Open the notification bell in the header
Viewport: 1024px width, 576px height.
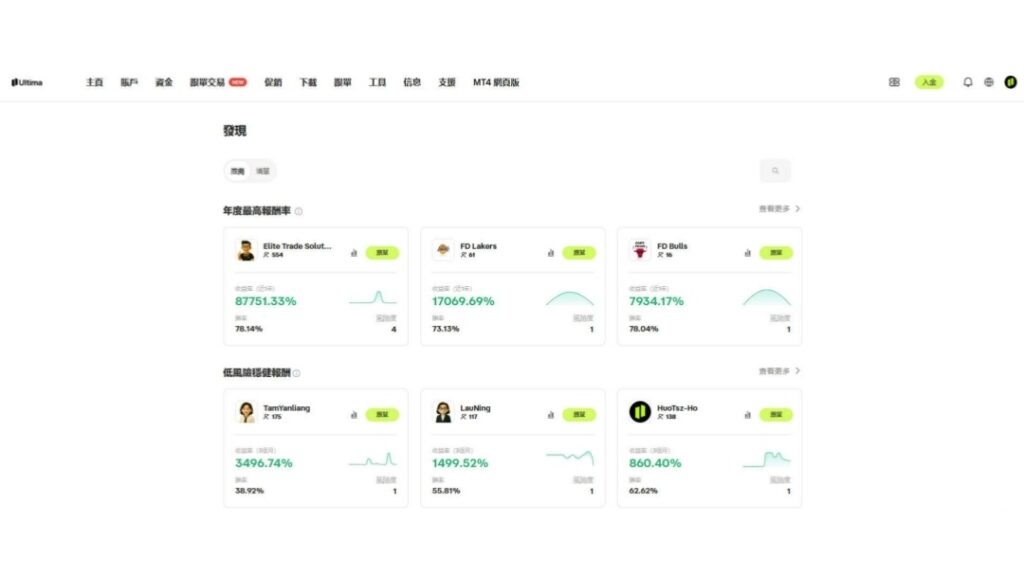pyautogui.click(x=966, y=82)
